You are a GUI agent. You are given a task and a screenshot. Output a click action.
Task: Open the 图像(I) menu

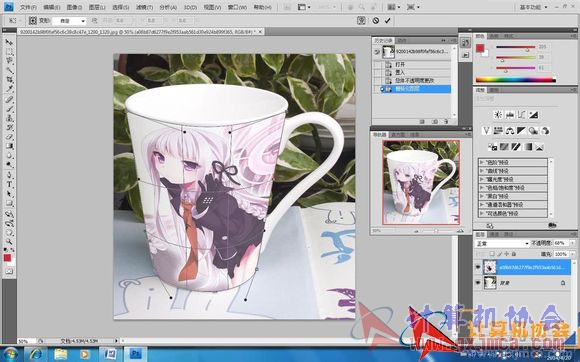coord(74,7)
